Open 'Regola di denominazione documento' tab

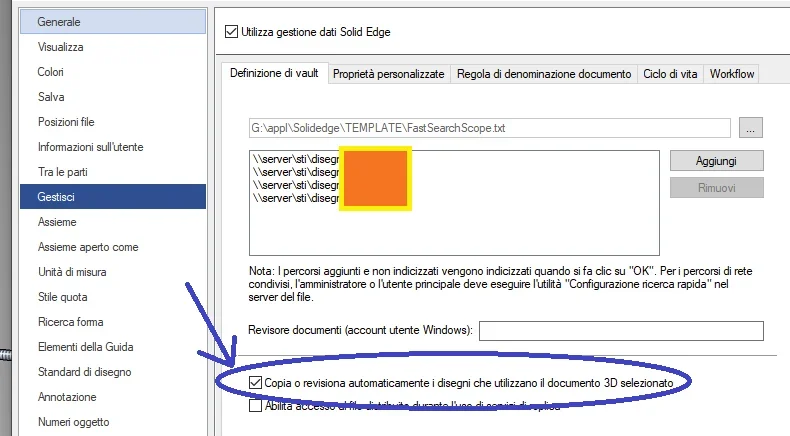tap(544, 74)
